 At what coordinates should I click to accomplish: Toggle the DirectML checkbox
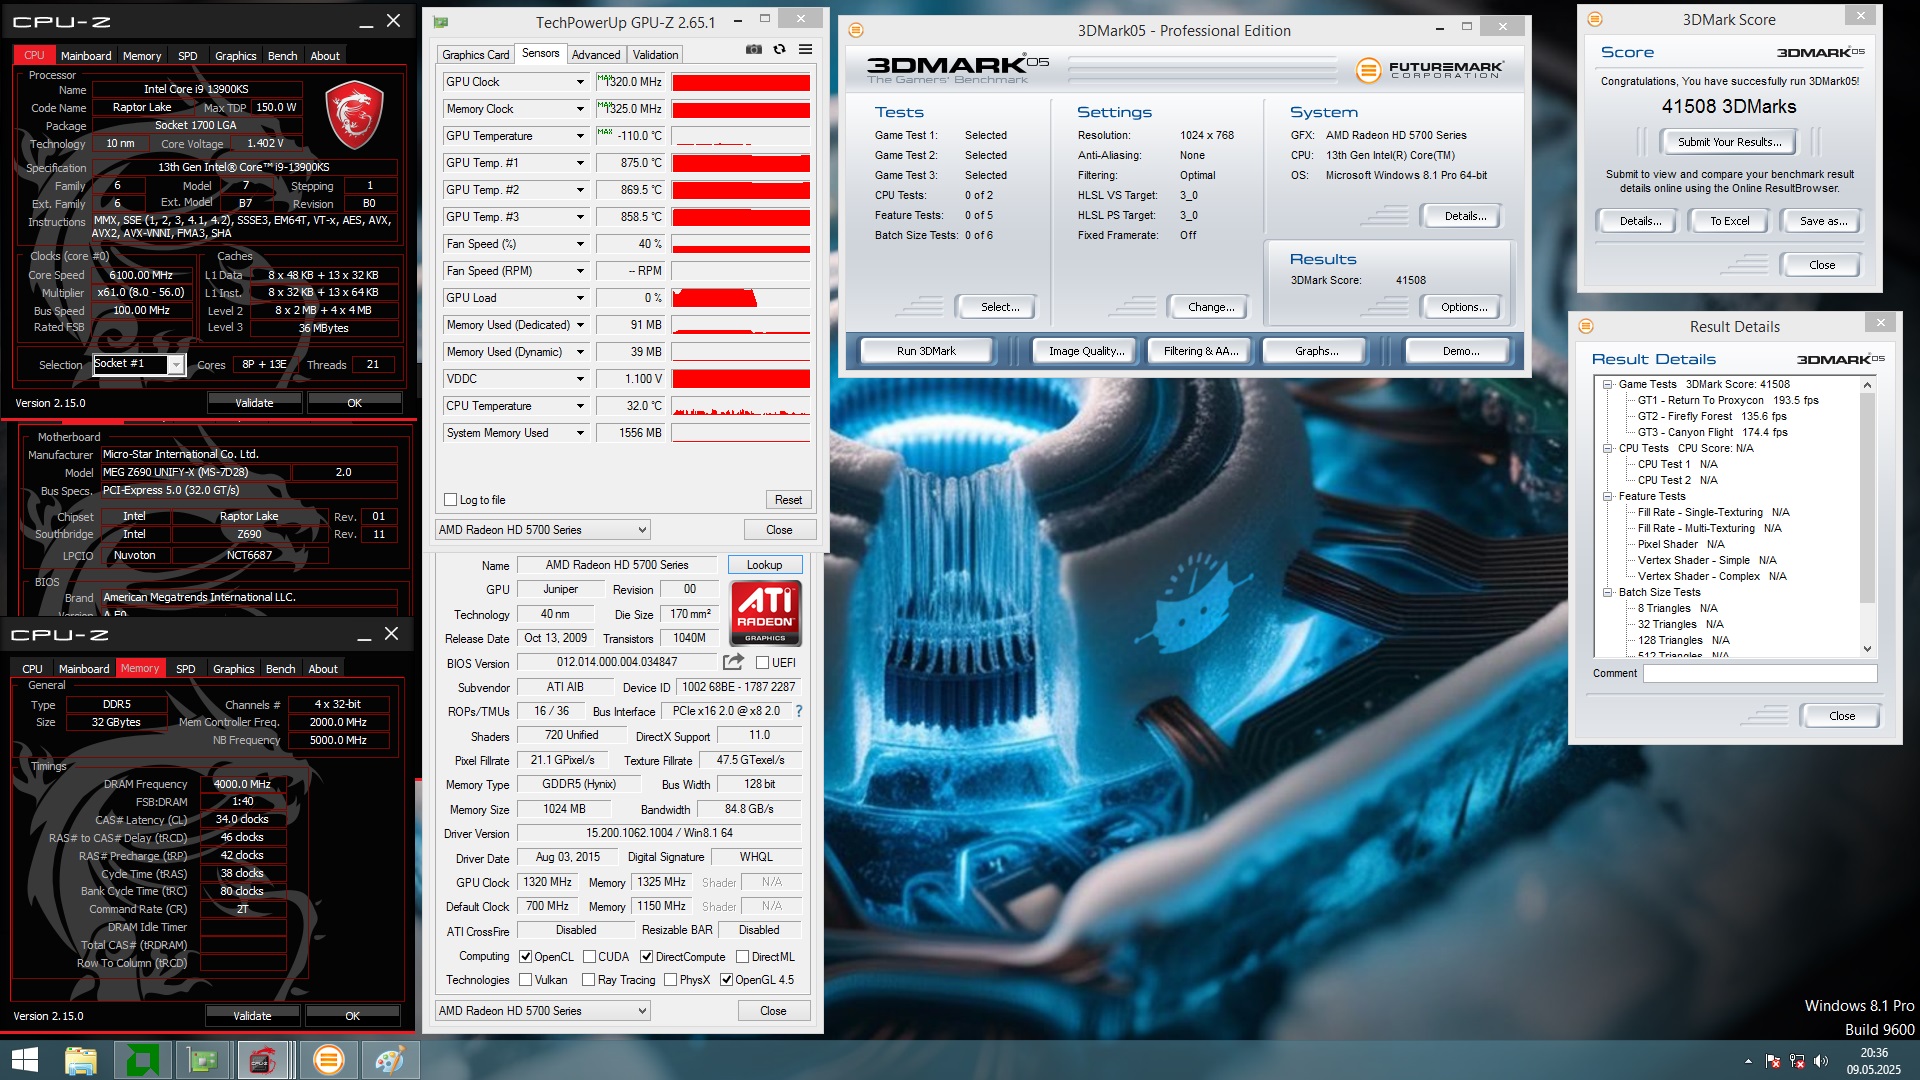[x=743, y=957]
